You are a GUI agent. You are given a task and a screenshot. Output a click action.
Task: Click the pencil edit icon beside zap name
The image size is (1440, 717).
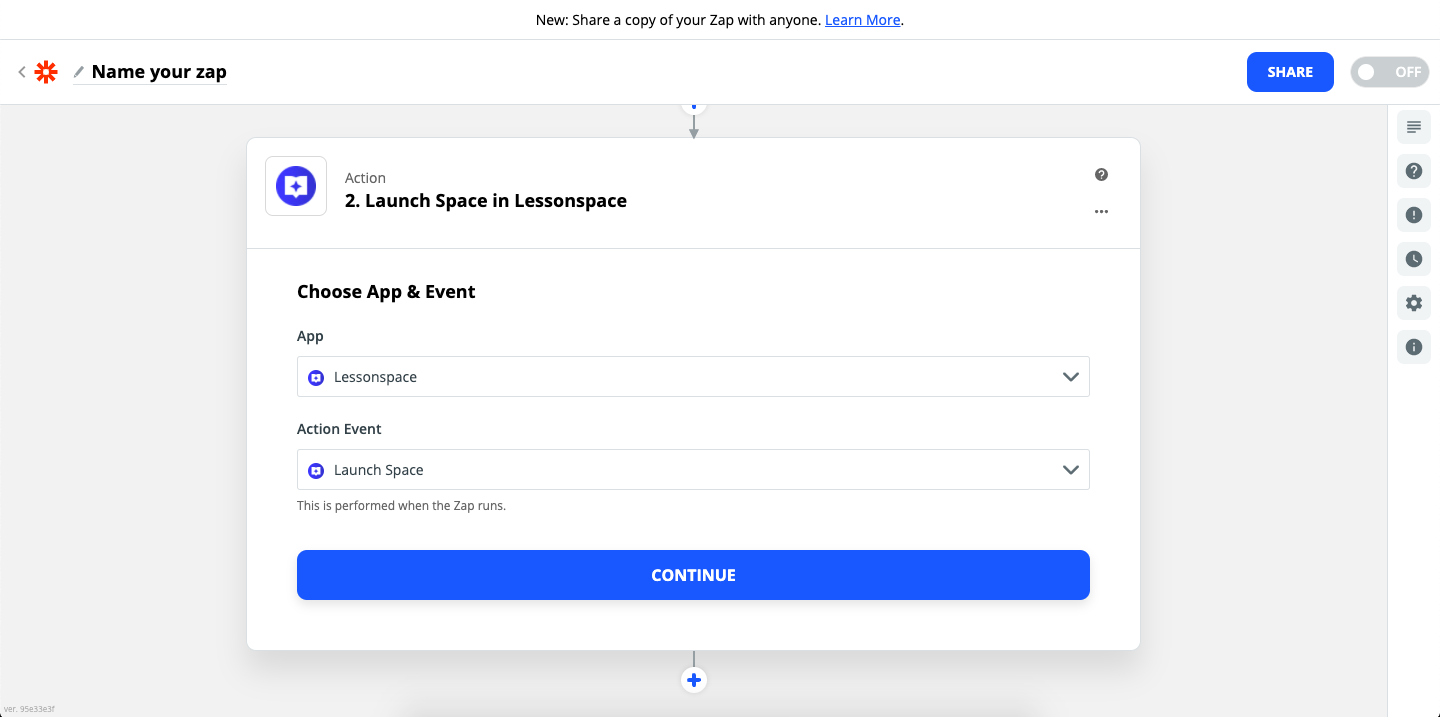pos(79,72)
